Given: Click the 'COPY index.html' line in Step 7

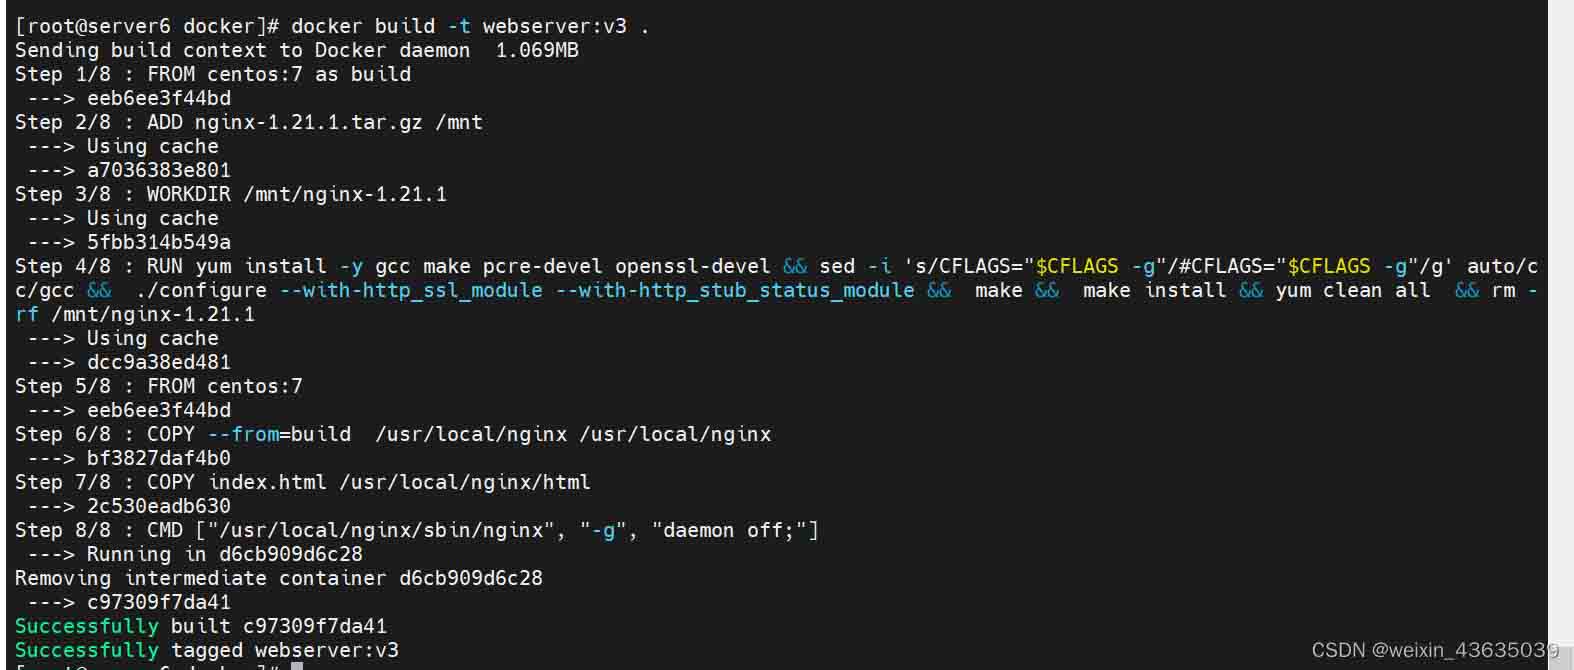Looking at the screenshot, I should click(x=303, y=482).
